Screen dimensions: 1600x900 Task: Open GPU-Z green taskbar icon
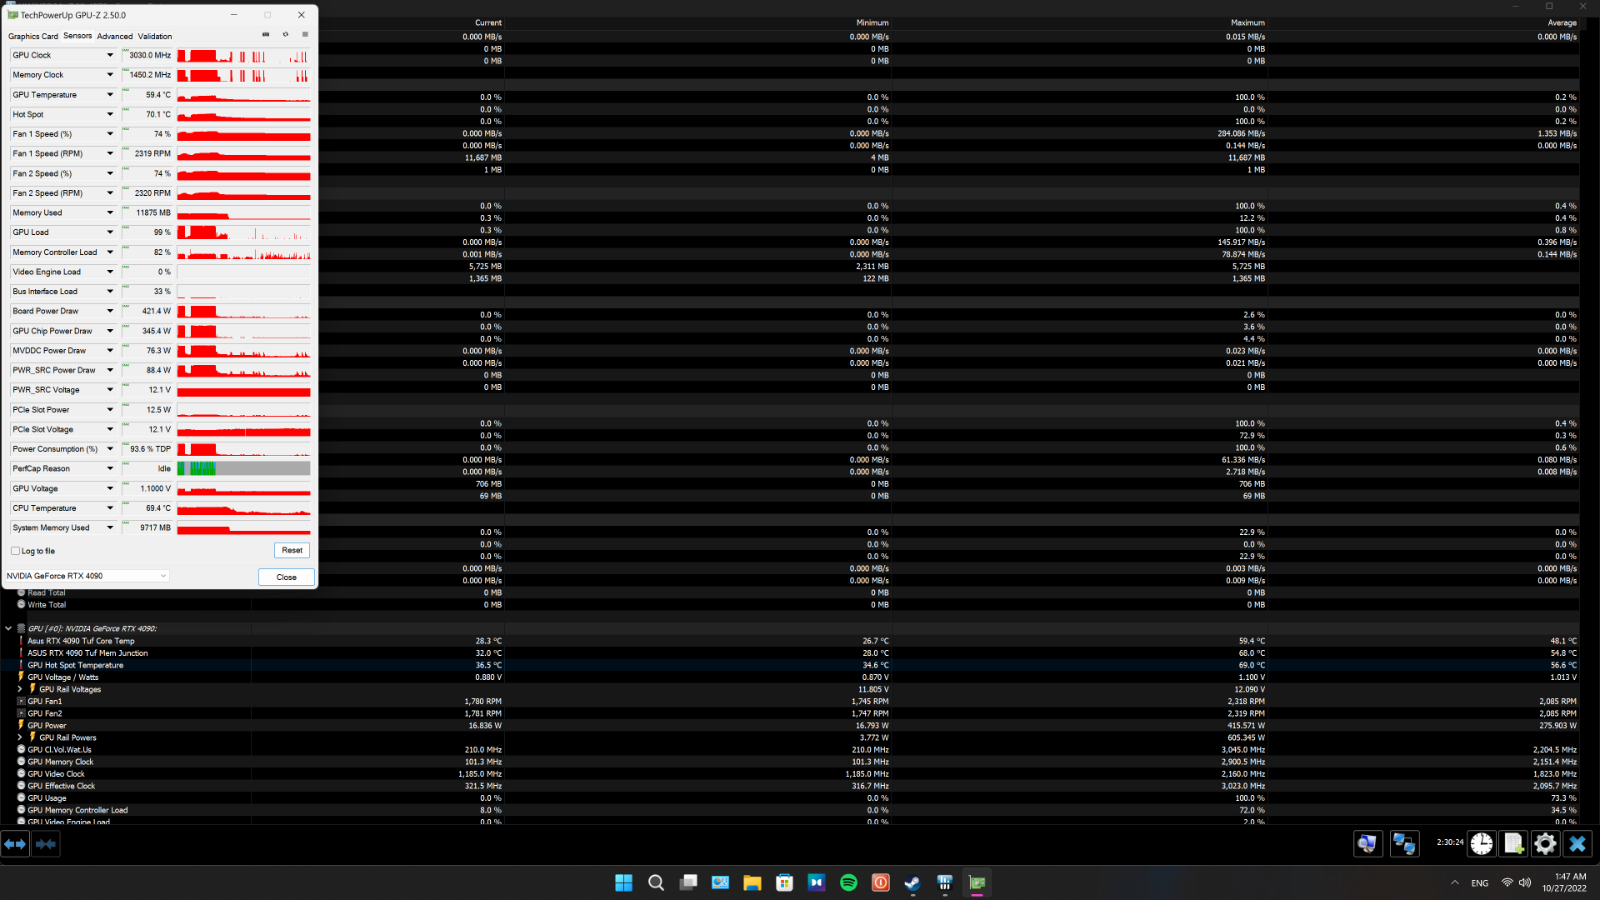[x=976, y=882]
